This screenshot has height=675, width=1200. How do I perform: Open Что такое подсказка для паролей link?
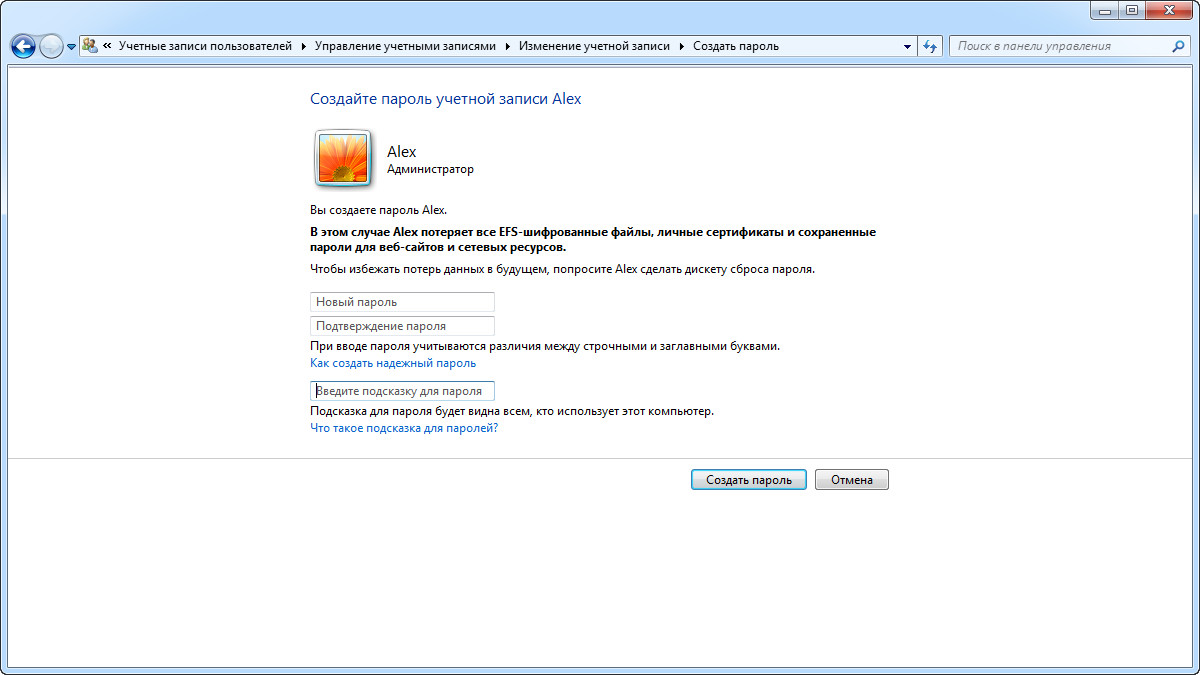[x=404, y=428]
